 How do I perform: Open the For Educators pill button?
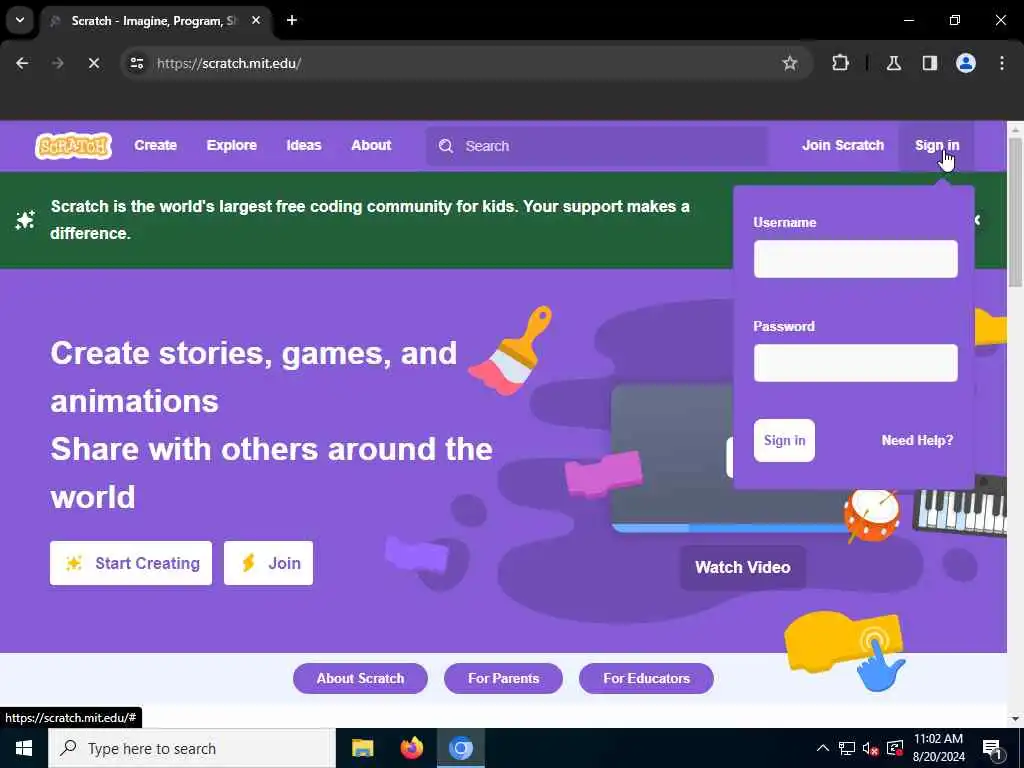point(646,679)
